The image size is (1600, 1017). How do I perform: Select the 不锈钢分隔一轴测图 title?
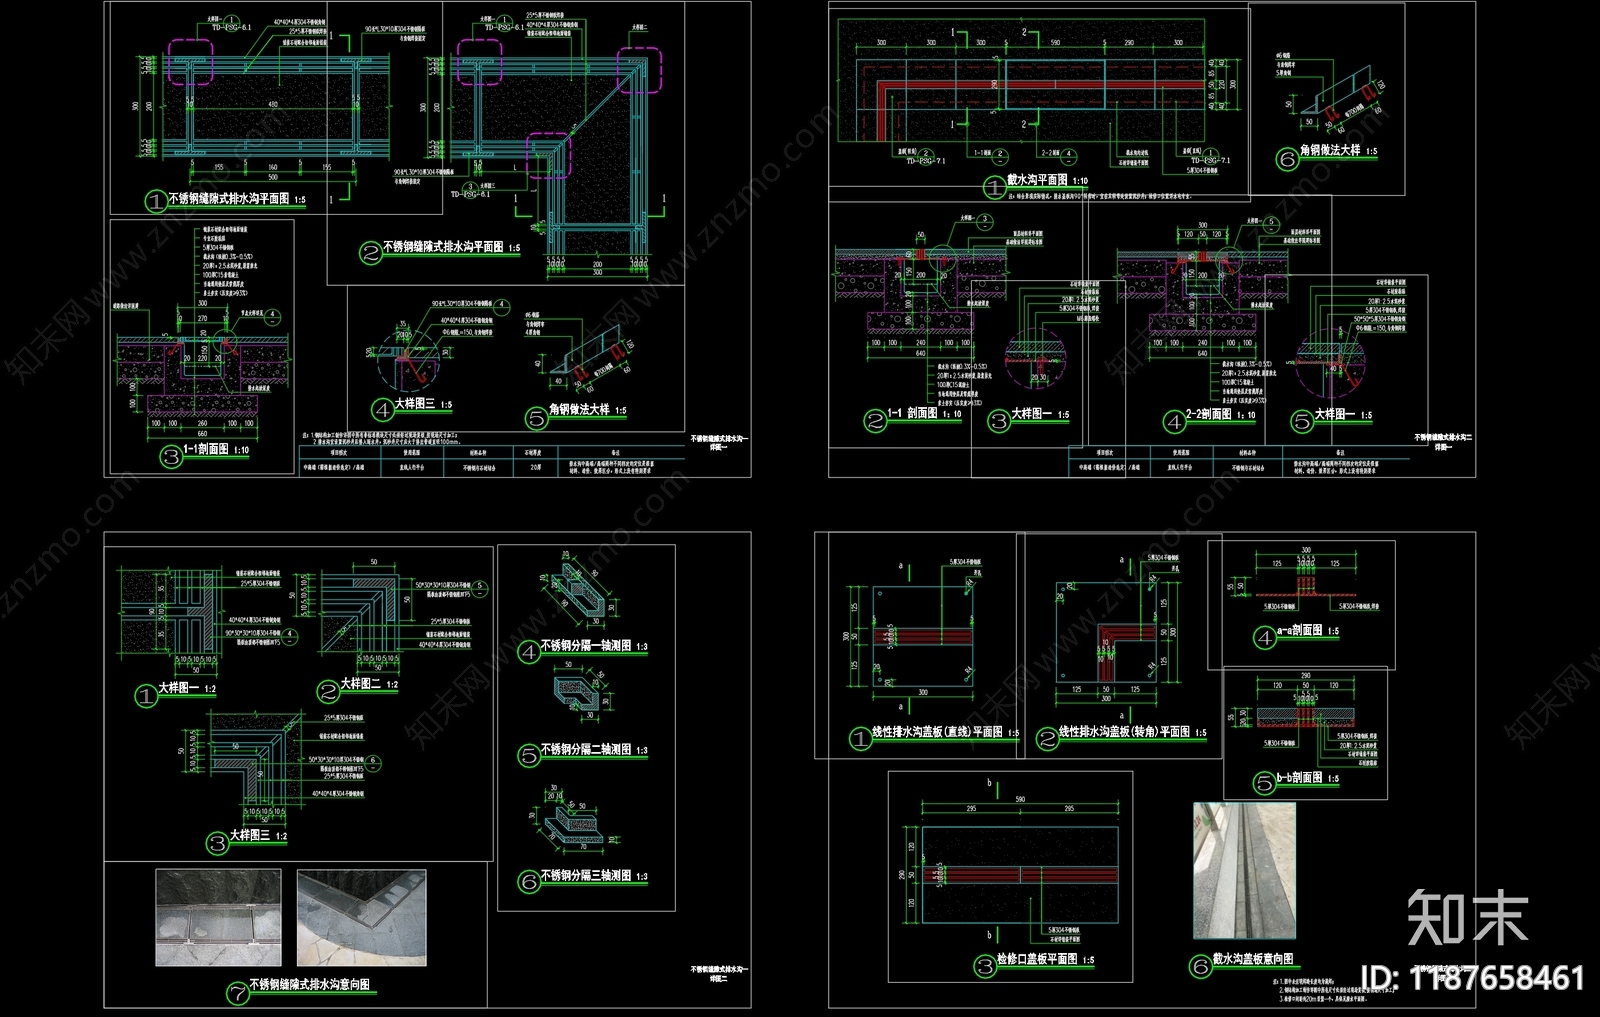tap(583, 648)
